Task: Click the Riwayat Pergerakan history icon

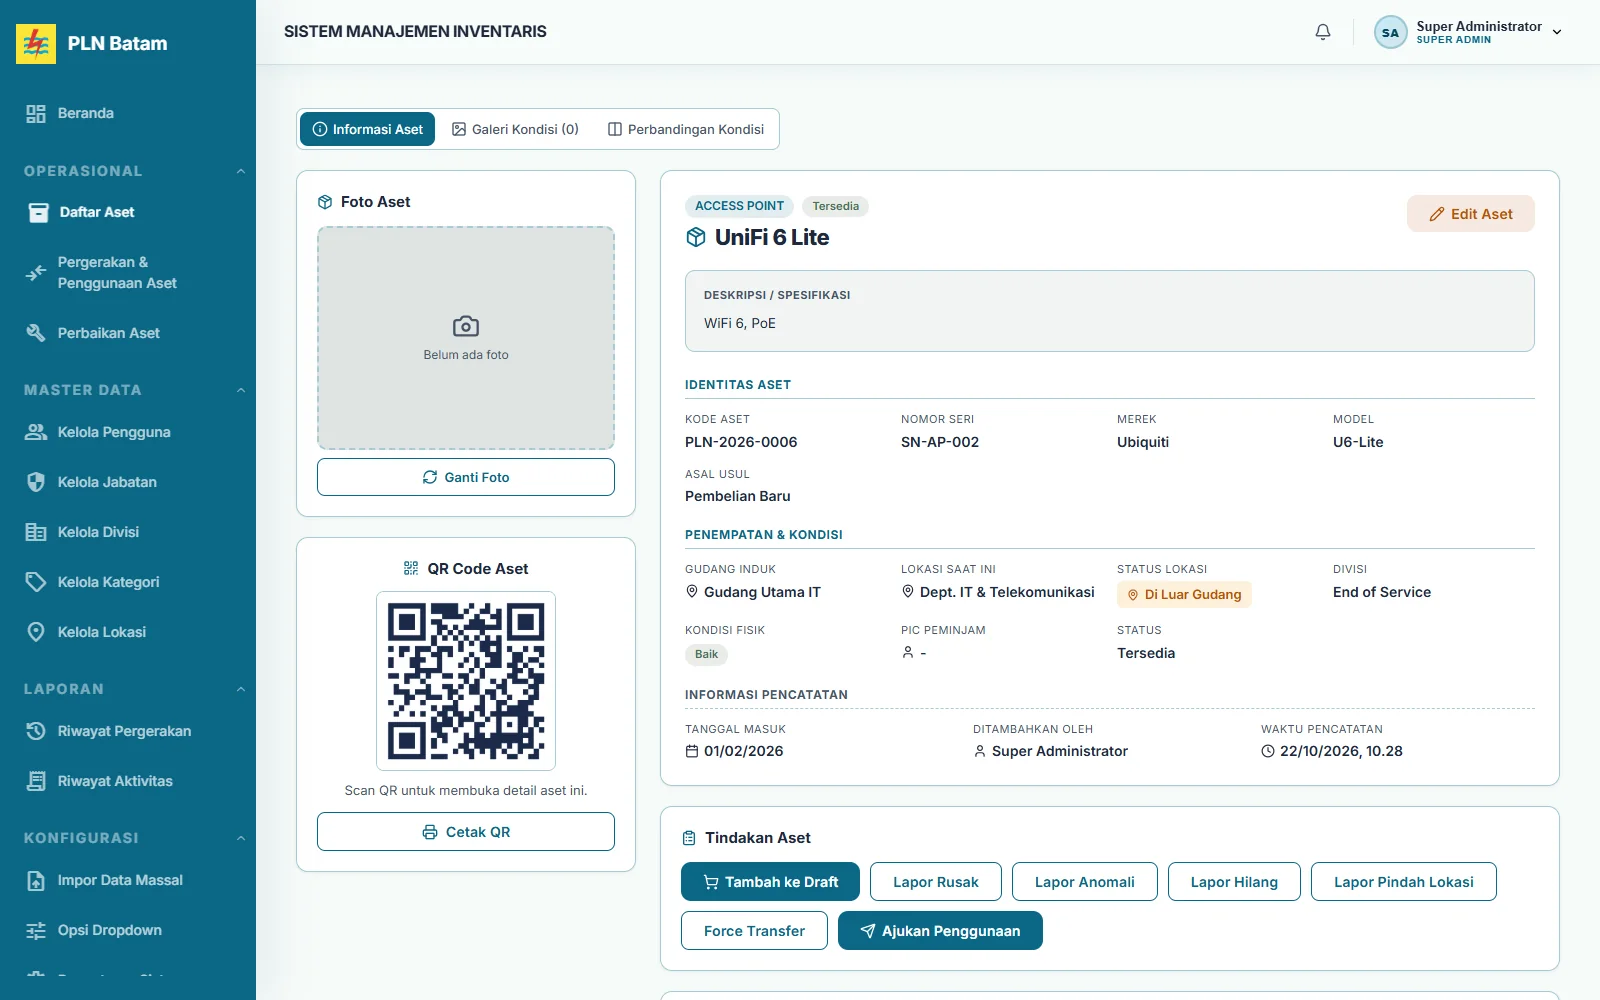Action: point(36,731)
